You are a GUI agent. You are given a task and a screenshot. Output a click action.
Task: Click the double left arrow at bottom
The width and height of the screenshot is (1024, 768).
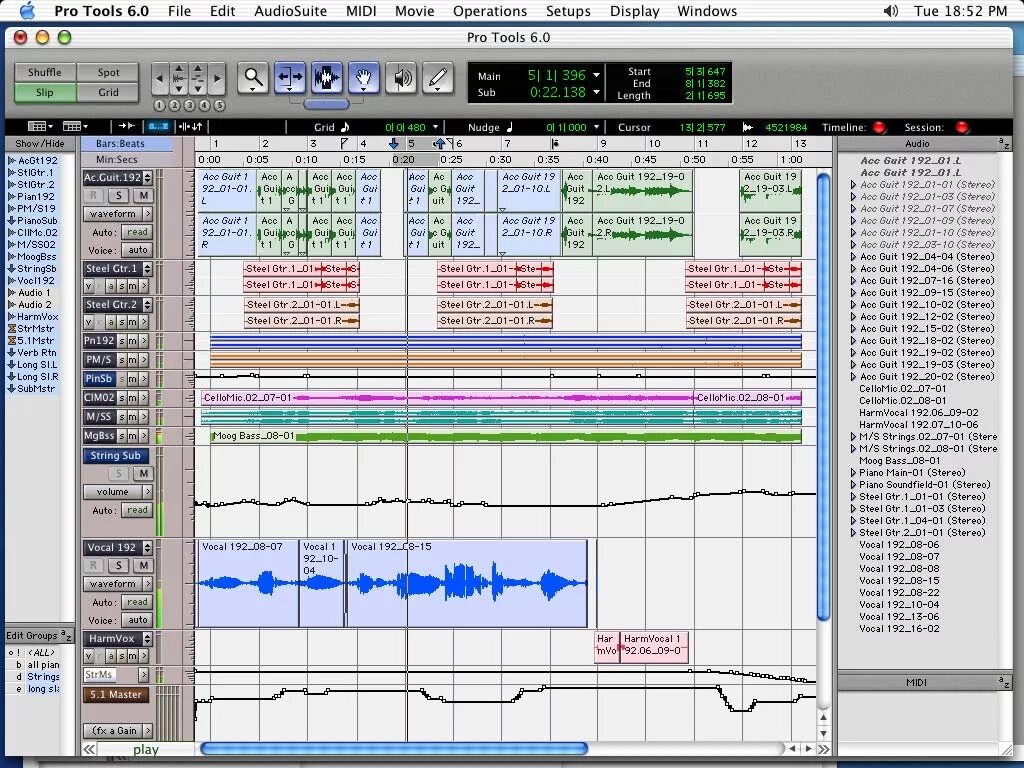(x=89, y=749)
